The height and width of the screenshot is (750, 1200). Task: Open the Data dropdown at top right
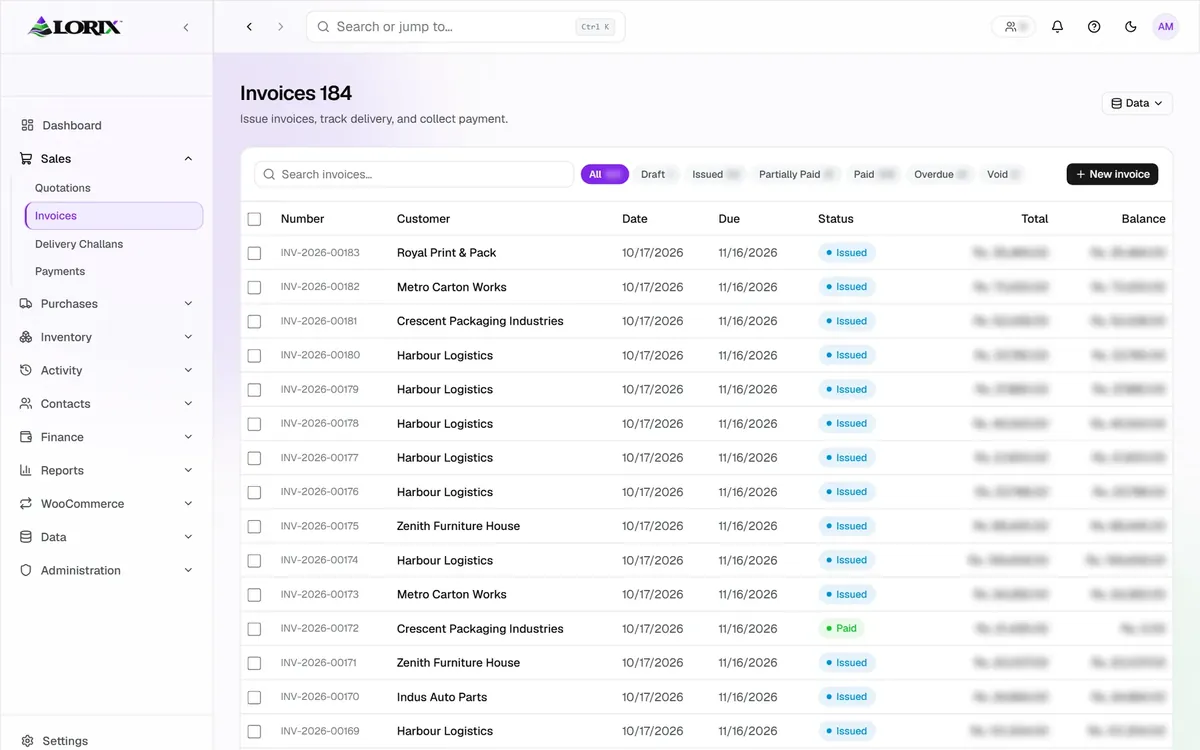[1137, 103]
